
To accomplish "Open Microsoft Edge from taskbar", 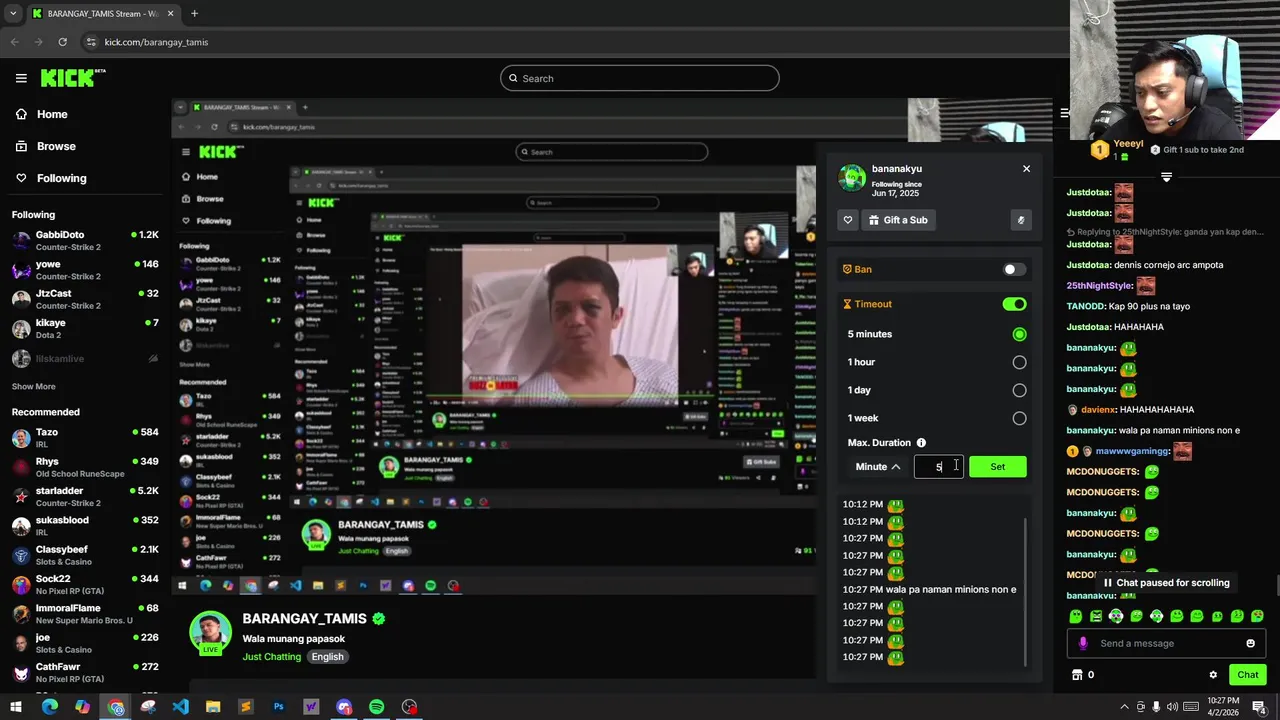I will click(49, 707).
